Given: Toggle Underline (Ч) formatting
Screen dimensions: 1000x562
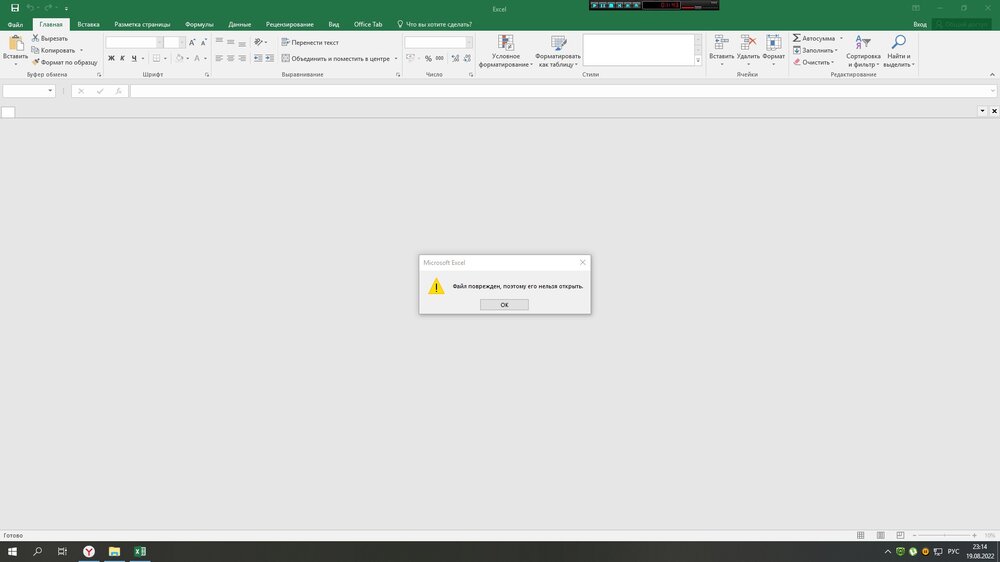Looking at the screenshot, I should coord(134,58).
